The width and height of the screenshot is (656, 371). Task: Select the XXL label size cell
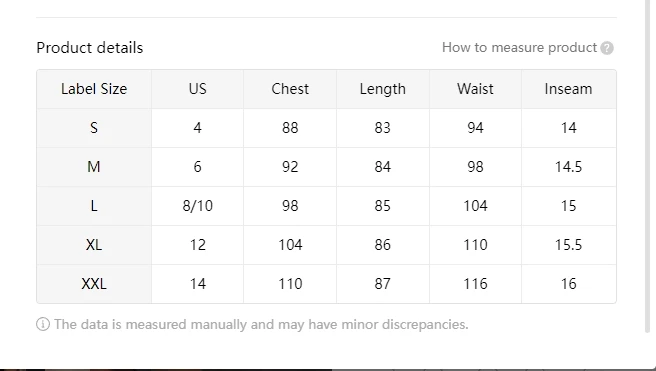coord(94,284)
